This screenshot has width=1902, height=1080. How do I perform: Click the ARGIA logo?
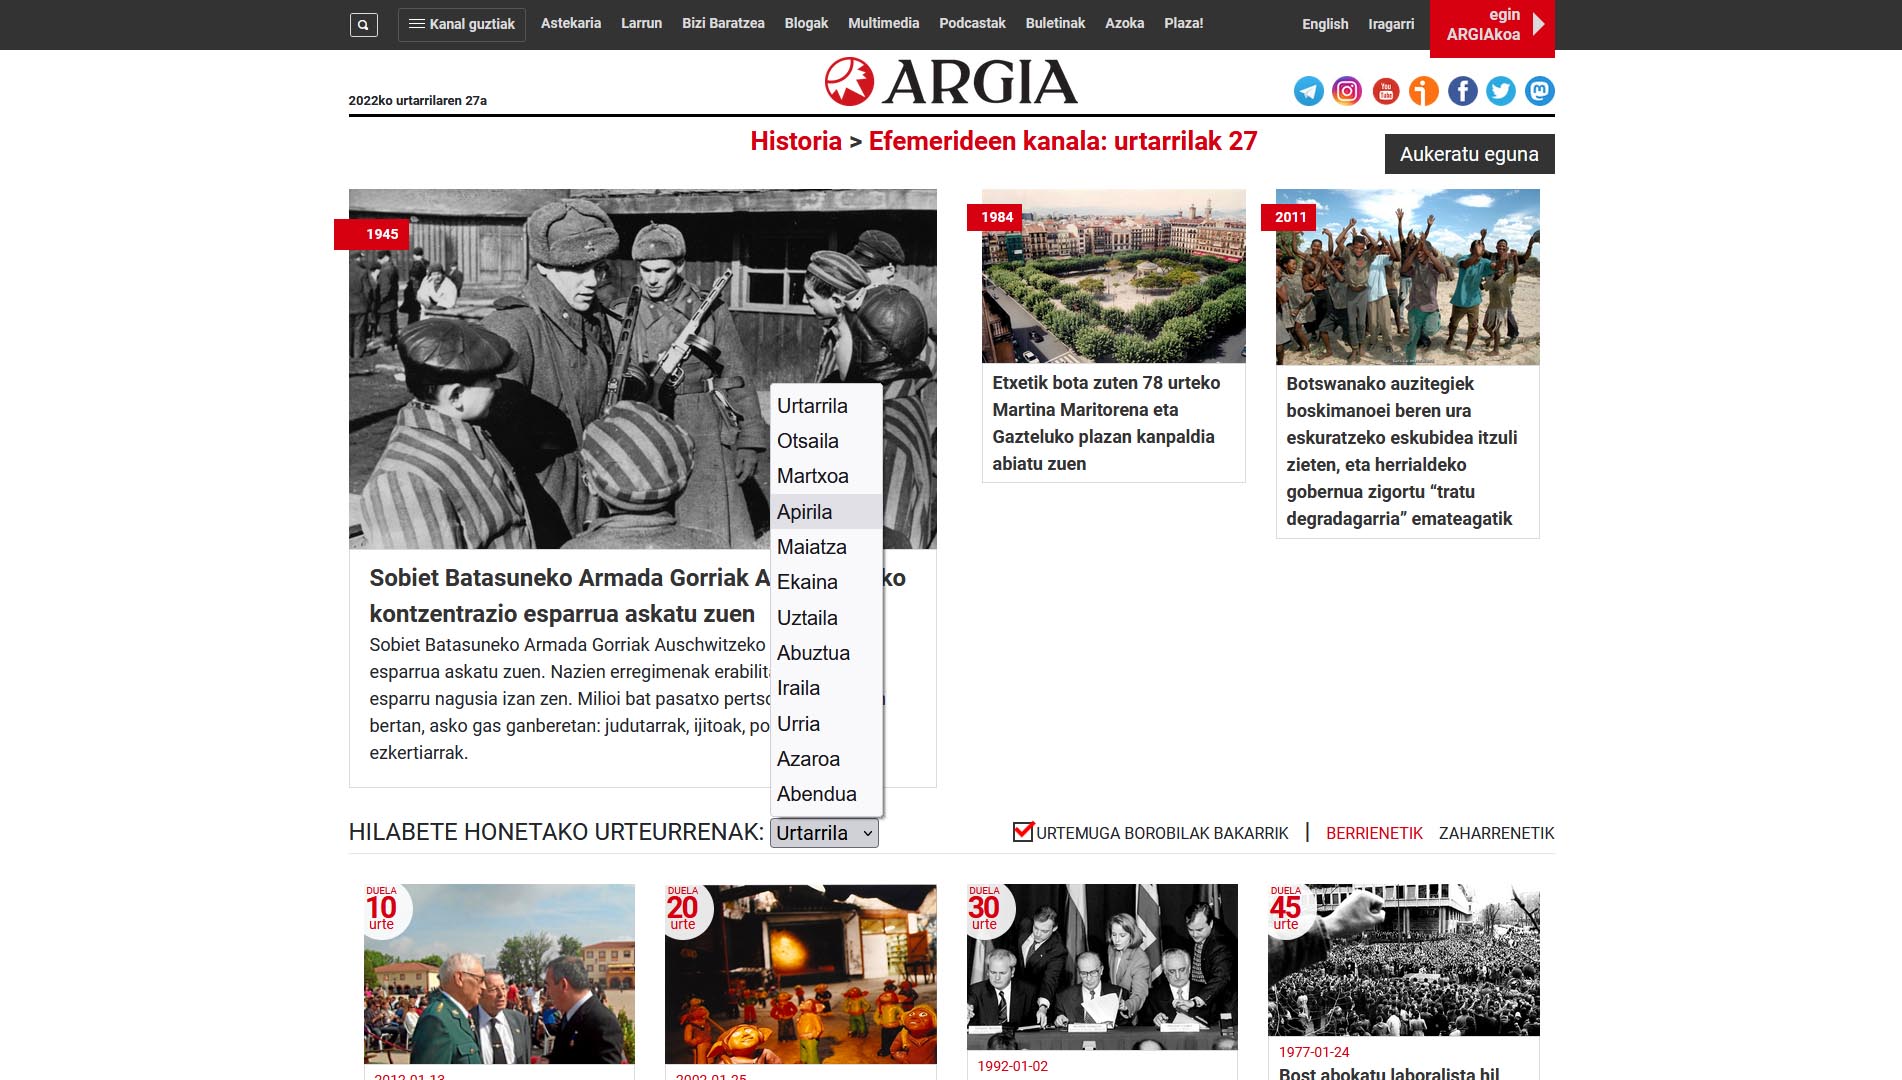pos(951,82)
